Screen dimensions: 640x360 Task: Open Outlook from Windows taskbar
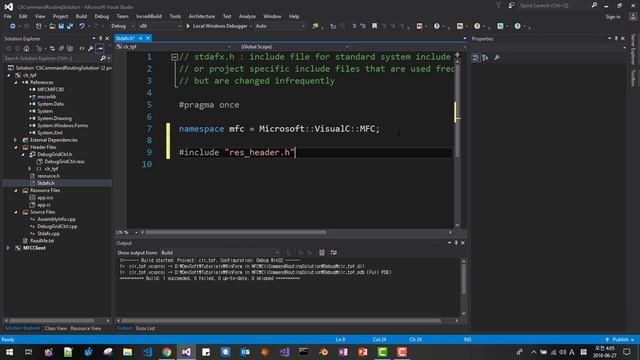click(245, 352)
